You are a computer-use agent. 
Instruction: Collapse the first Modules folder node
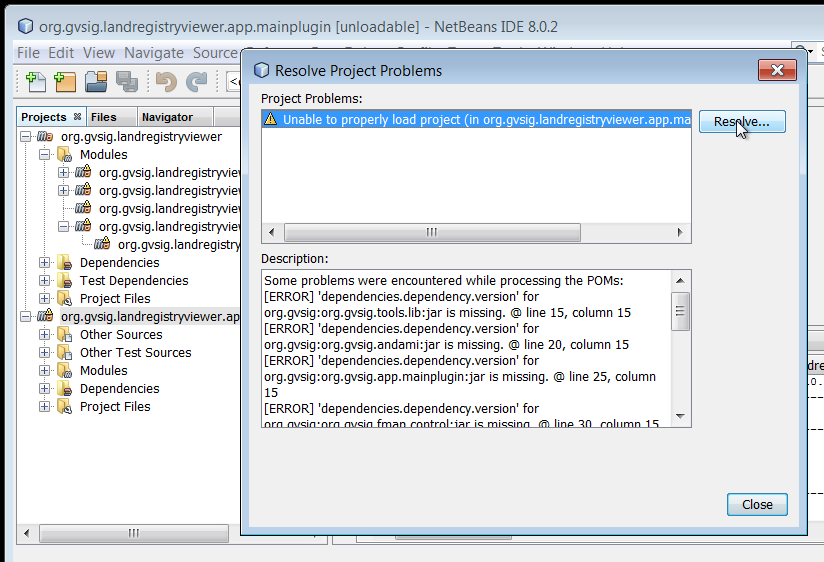click(45, 155)
